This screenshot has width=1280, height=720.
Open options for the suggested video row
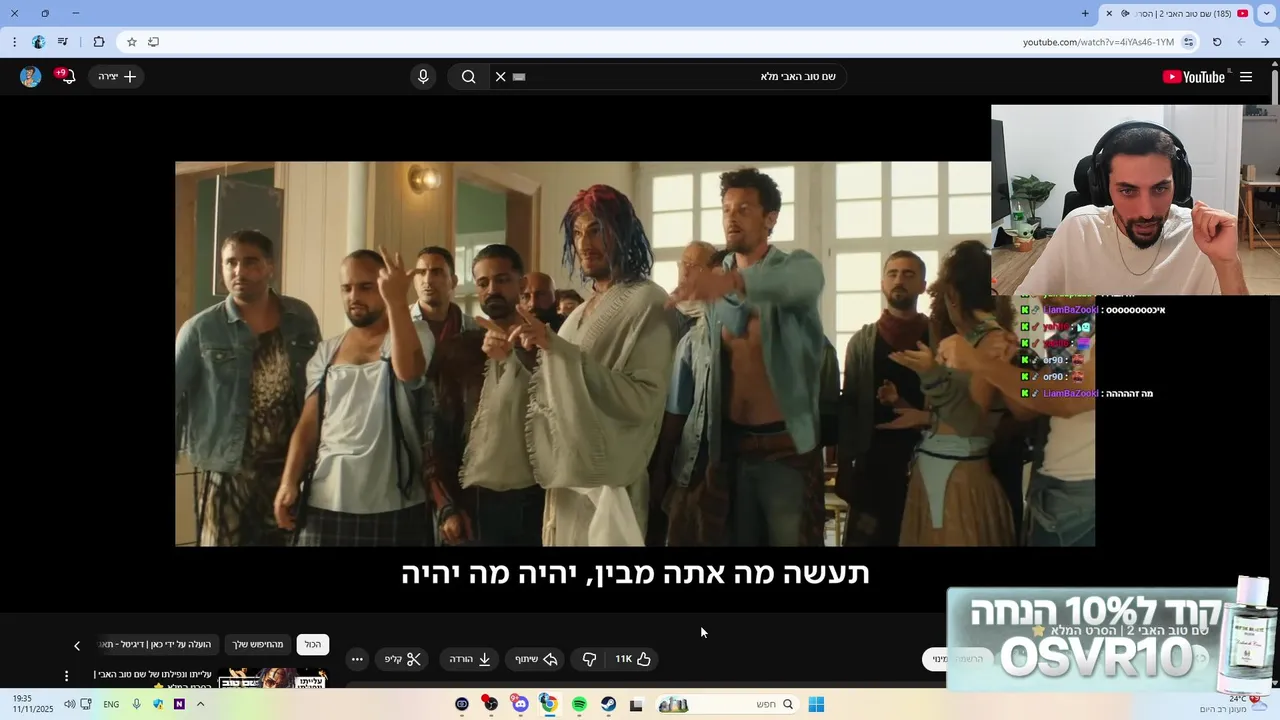(67, 676)
